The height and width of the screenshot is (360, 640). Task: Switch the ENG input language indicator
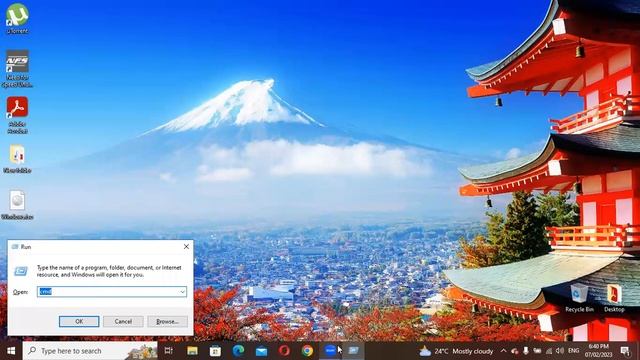point(573,351)
